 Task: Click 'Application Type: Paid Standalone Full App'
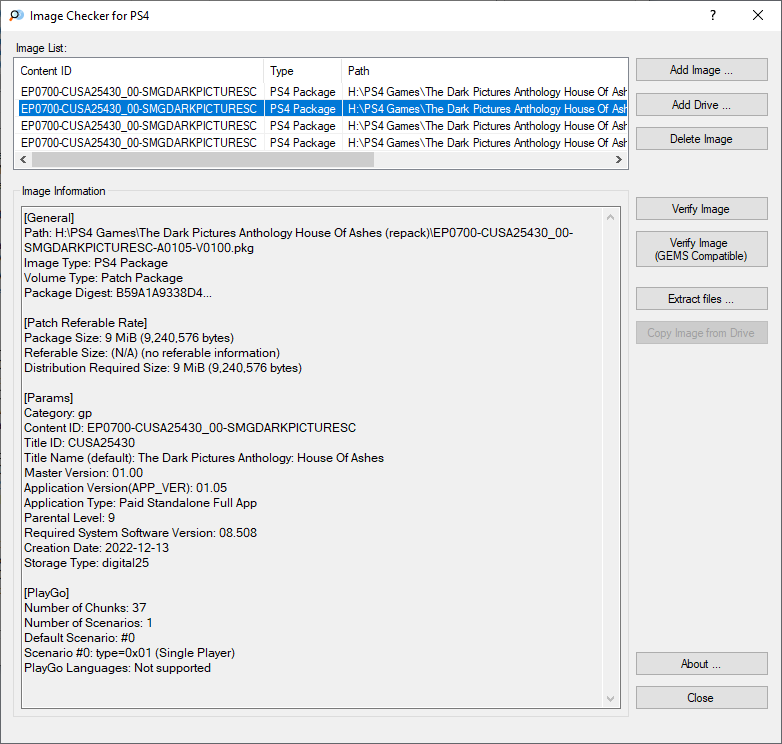tap(140, 503)
